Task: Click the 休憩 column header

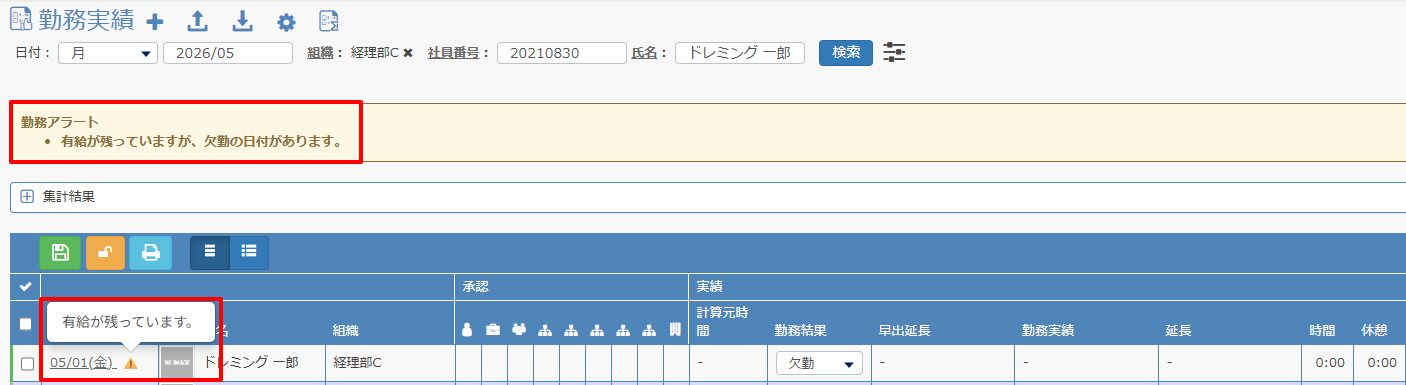Action: (x=1375, y=329)
